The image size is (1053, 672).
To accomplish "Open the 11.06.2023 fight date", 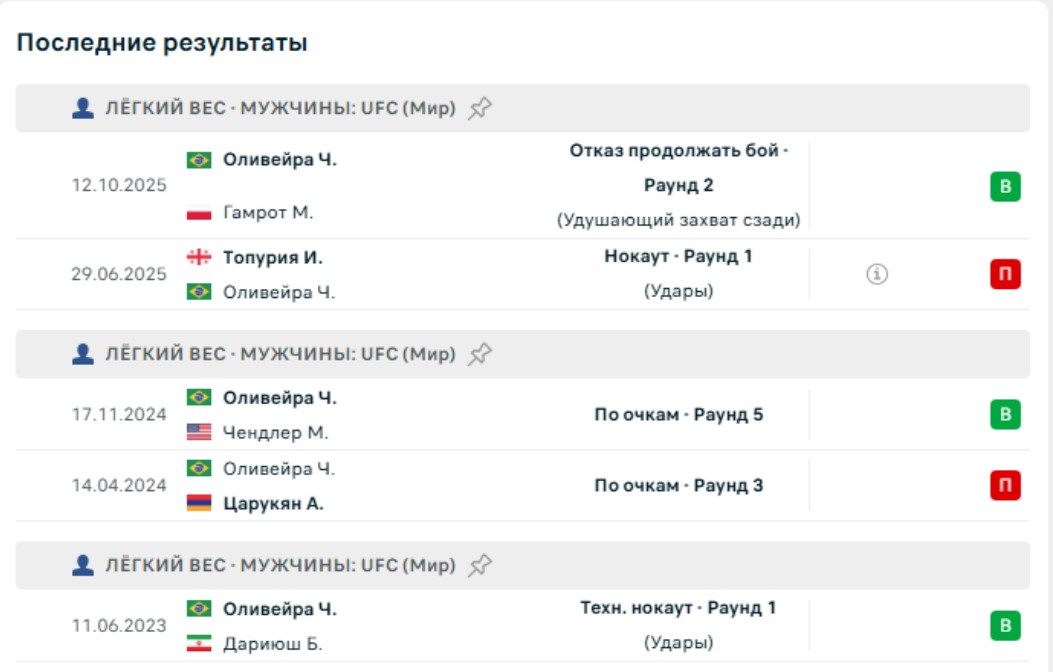I will [119, 626].
